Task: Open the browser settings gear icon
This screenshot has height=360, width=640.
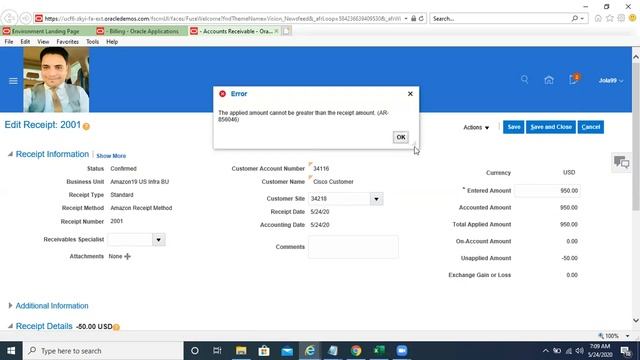Action: pyautogui.click(x=621, y=18)
